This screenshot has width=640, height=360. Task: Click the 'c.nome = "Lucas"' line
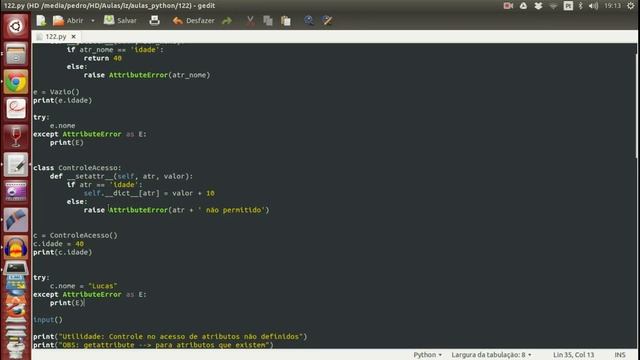pos(84,286)
